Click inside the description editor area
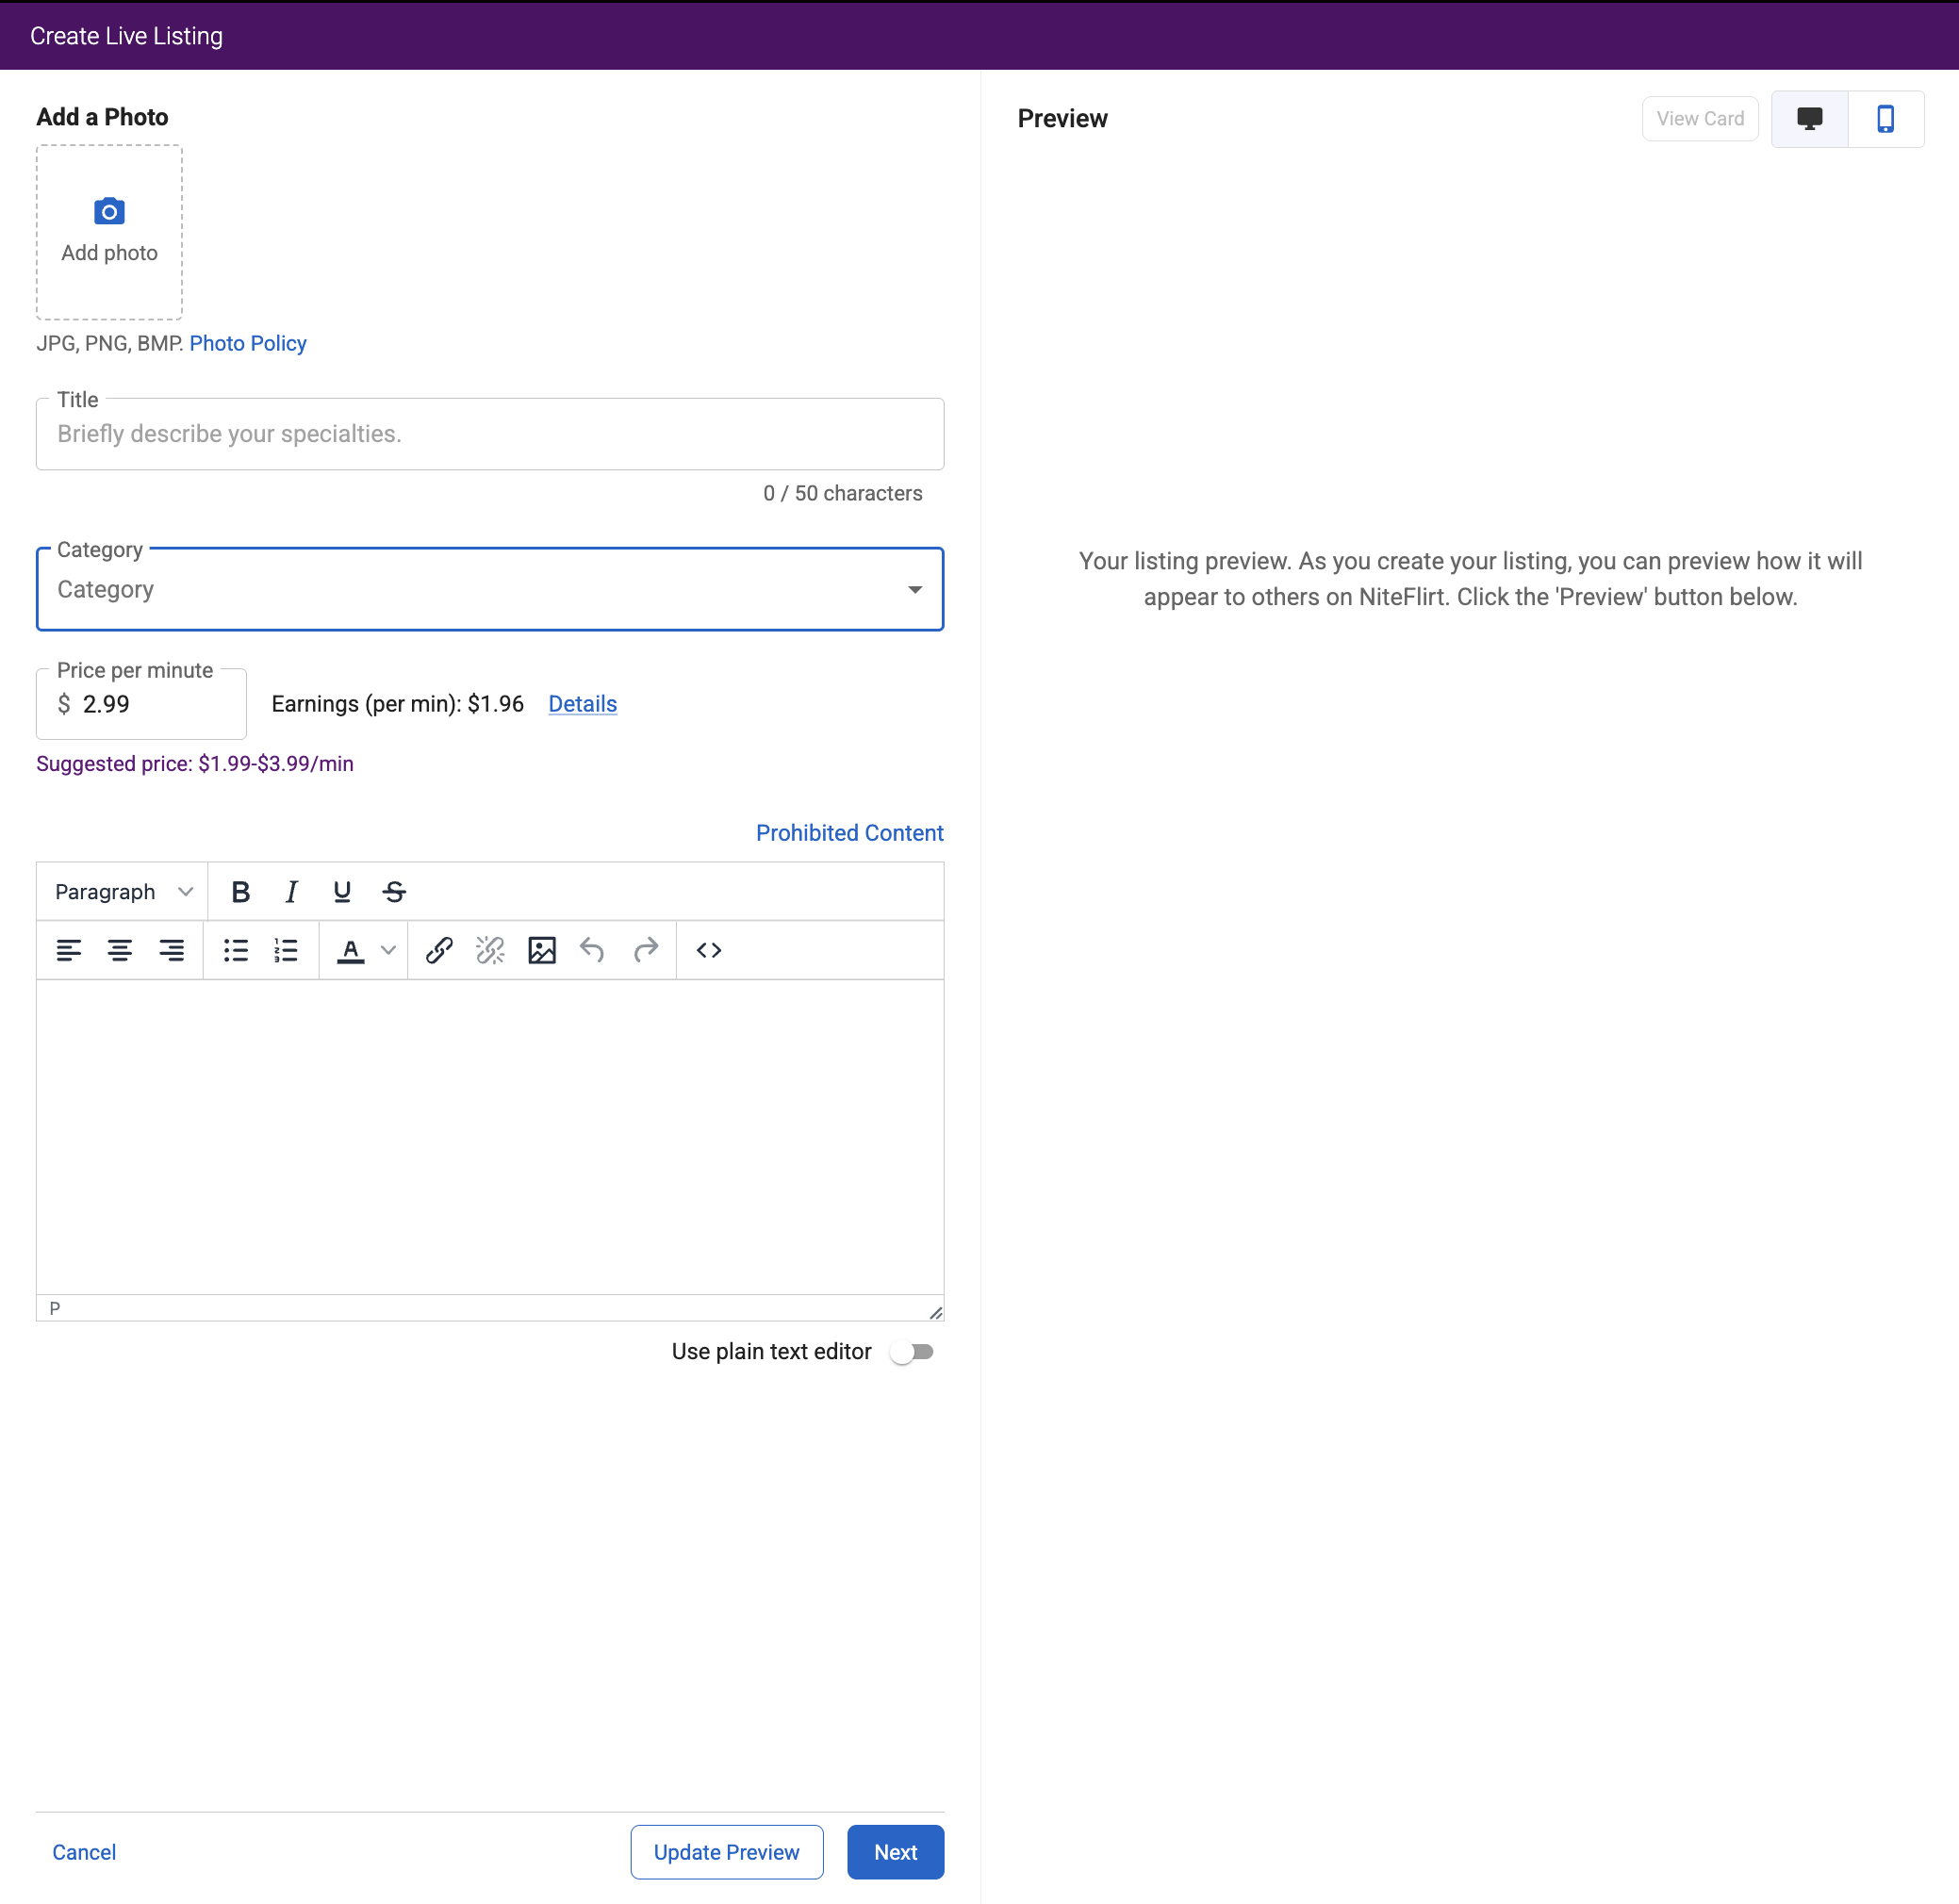The image size is (1959, 1904). [490, 1136]
